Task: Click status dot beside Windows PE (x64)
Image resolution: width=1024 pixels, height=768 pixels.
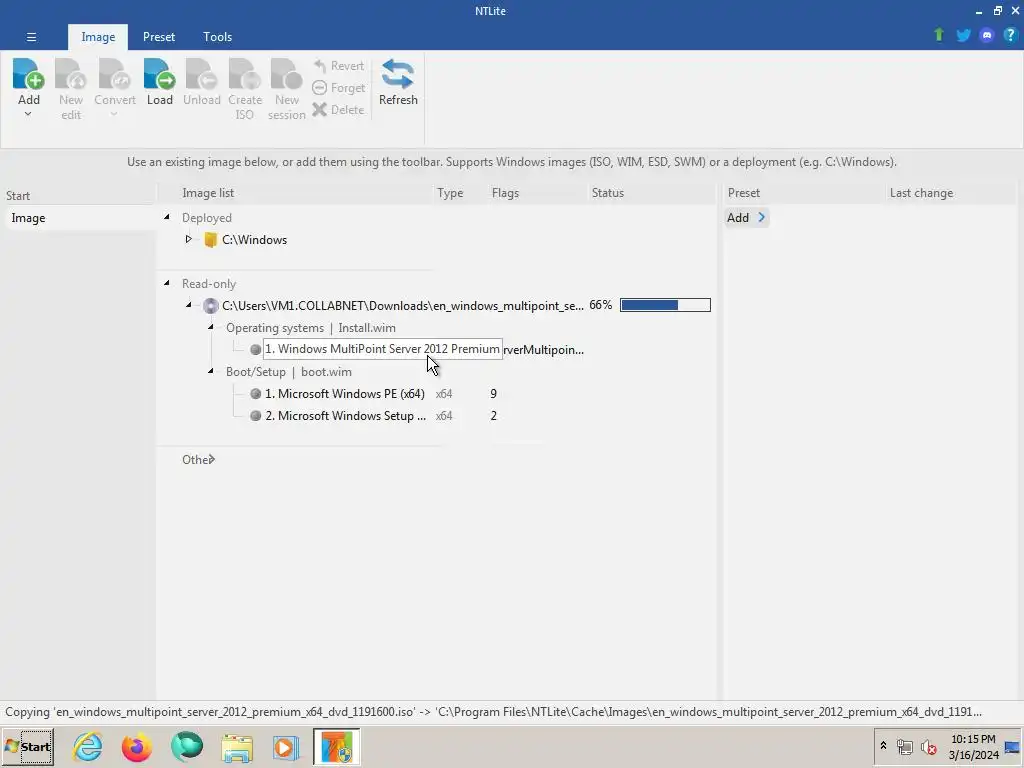Action: click(255, 394)
